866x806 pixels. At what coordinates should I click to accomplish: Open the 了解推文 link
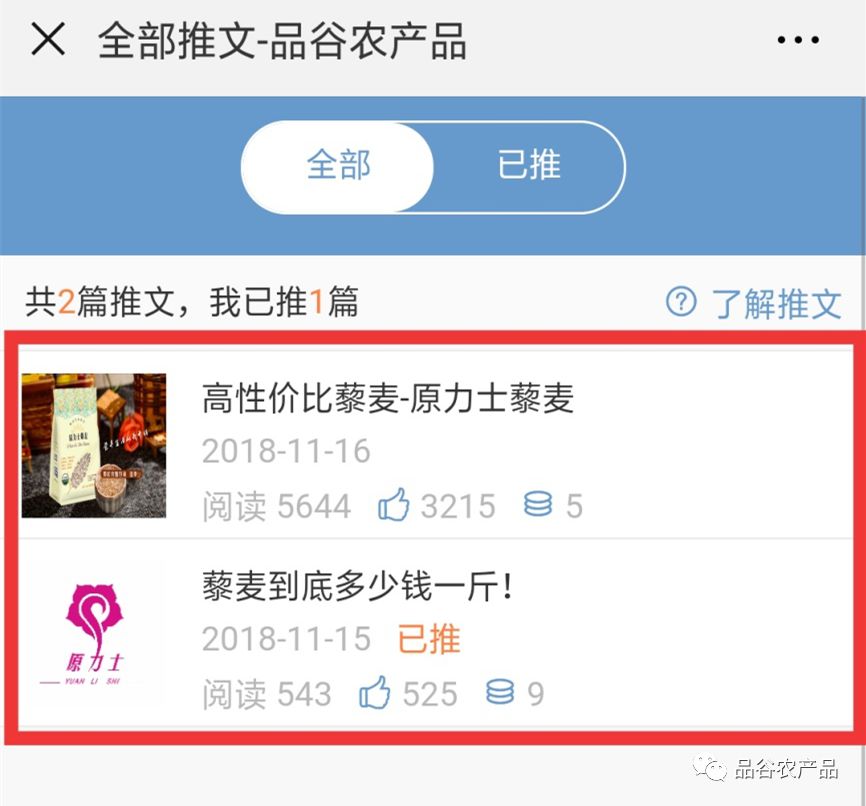pos(776,304)
